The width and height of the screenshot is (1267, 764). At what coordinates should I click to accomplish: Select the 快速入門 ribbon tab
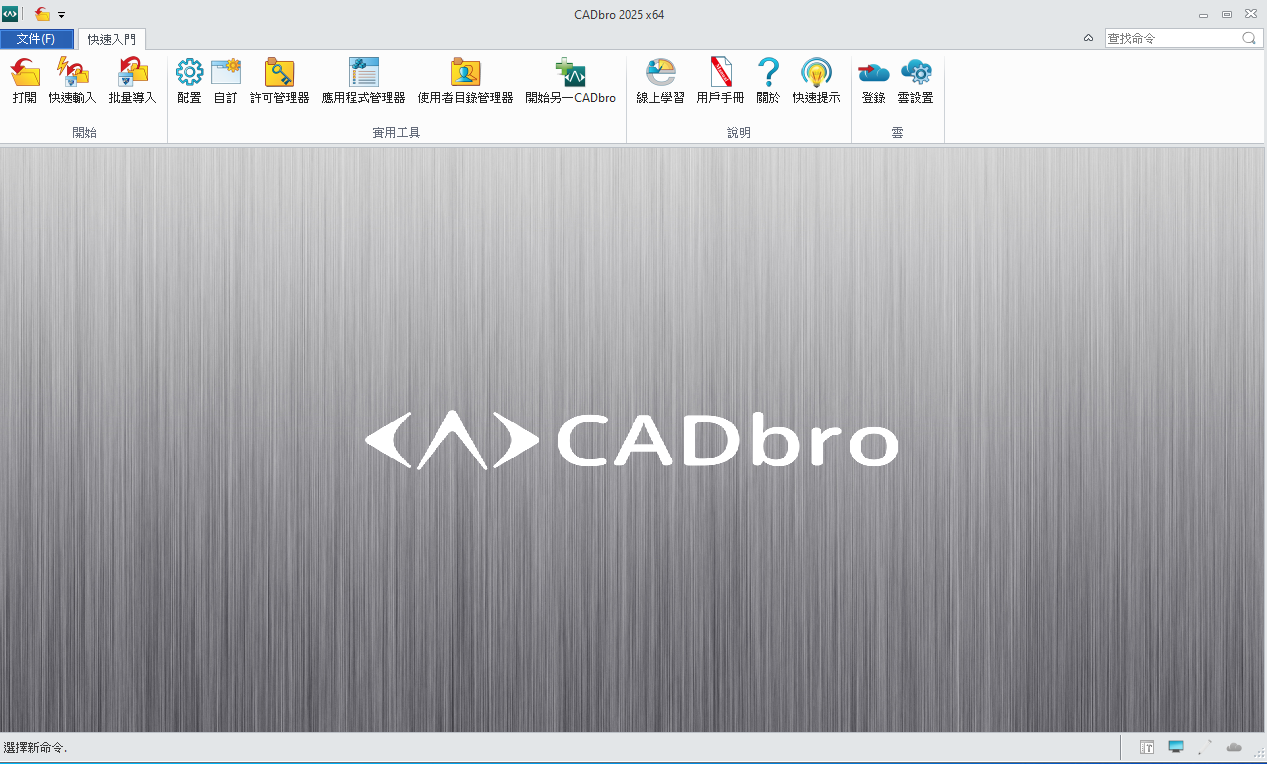pos(112,40)
